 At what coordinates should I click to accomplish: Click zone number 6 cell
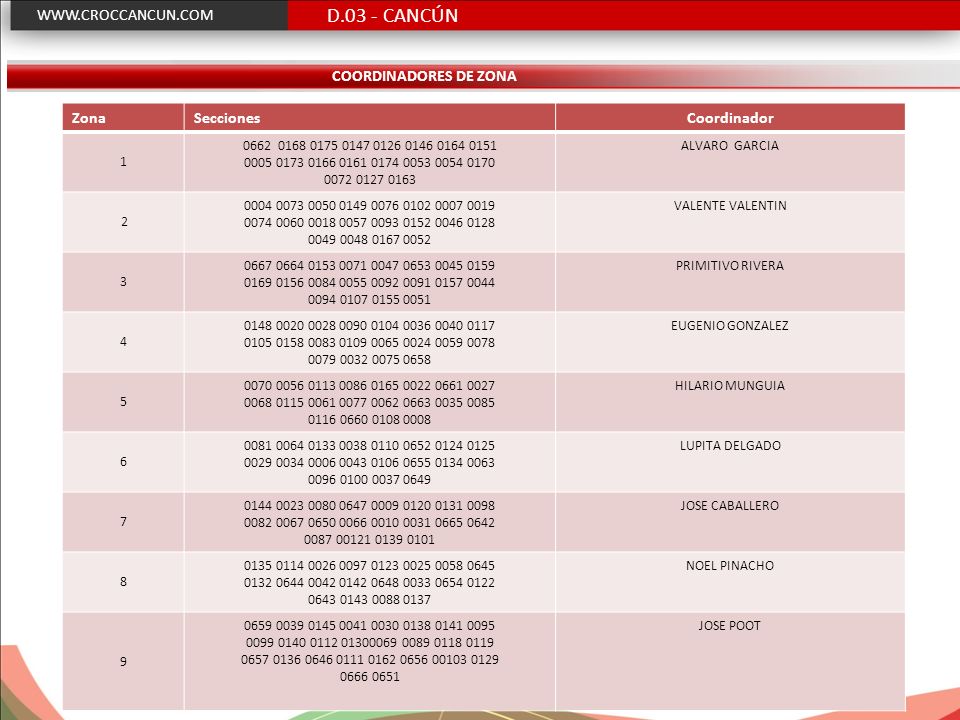click(x=123, y=462)
